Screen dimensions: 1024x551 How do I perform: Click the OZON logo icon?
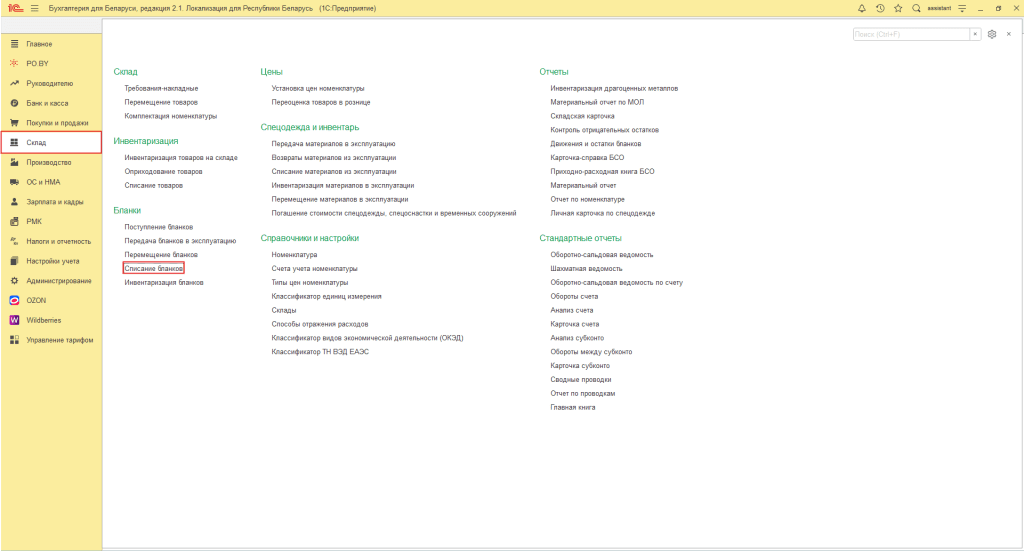click(14, 300)
